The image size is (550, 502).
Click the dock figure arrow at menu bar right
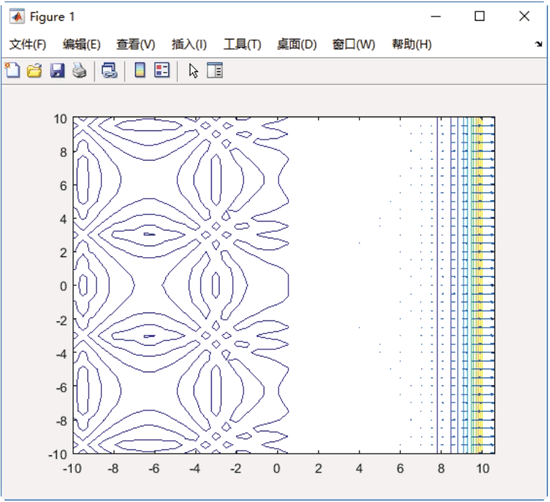[x=539, y=44]
